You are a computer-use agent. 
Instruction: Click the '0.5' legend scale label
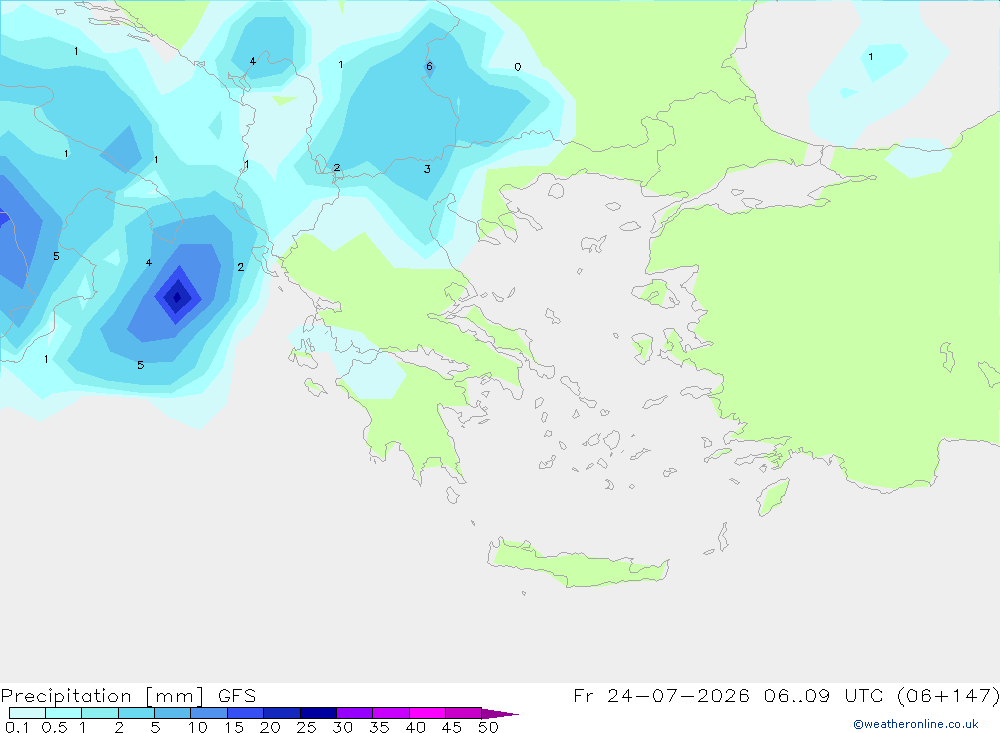(x=54, y=727)
